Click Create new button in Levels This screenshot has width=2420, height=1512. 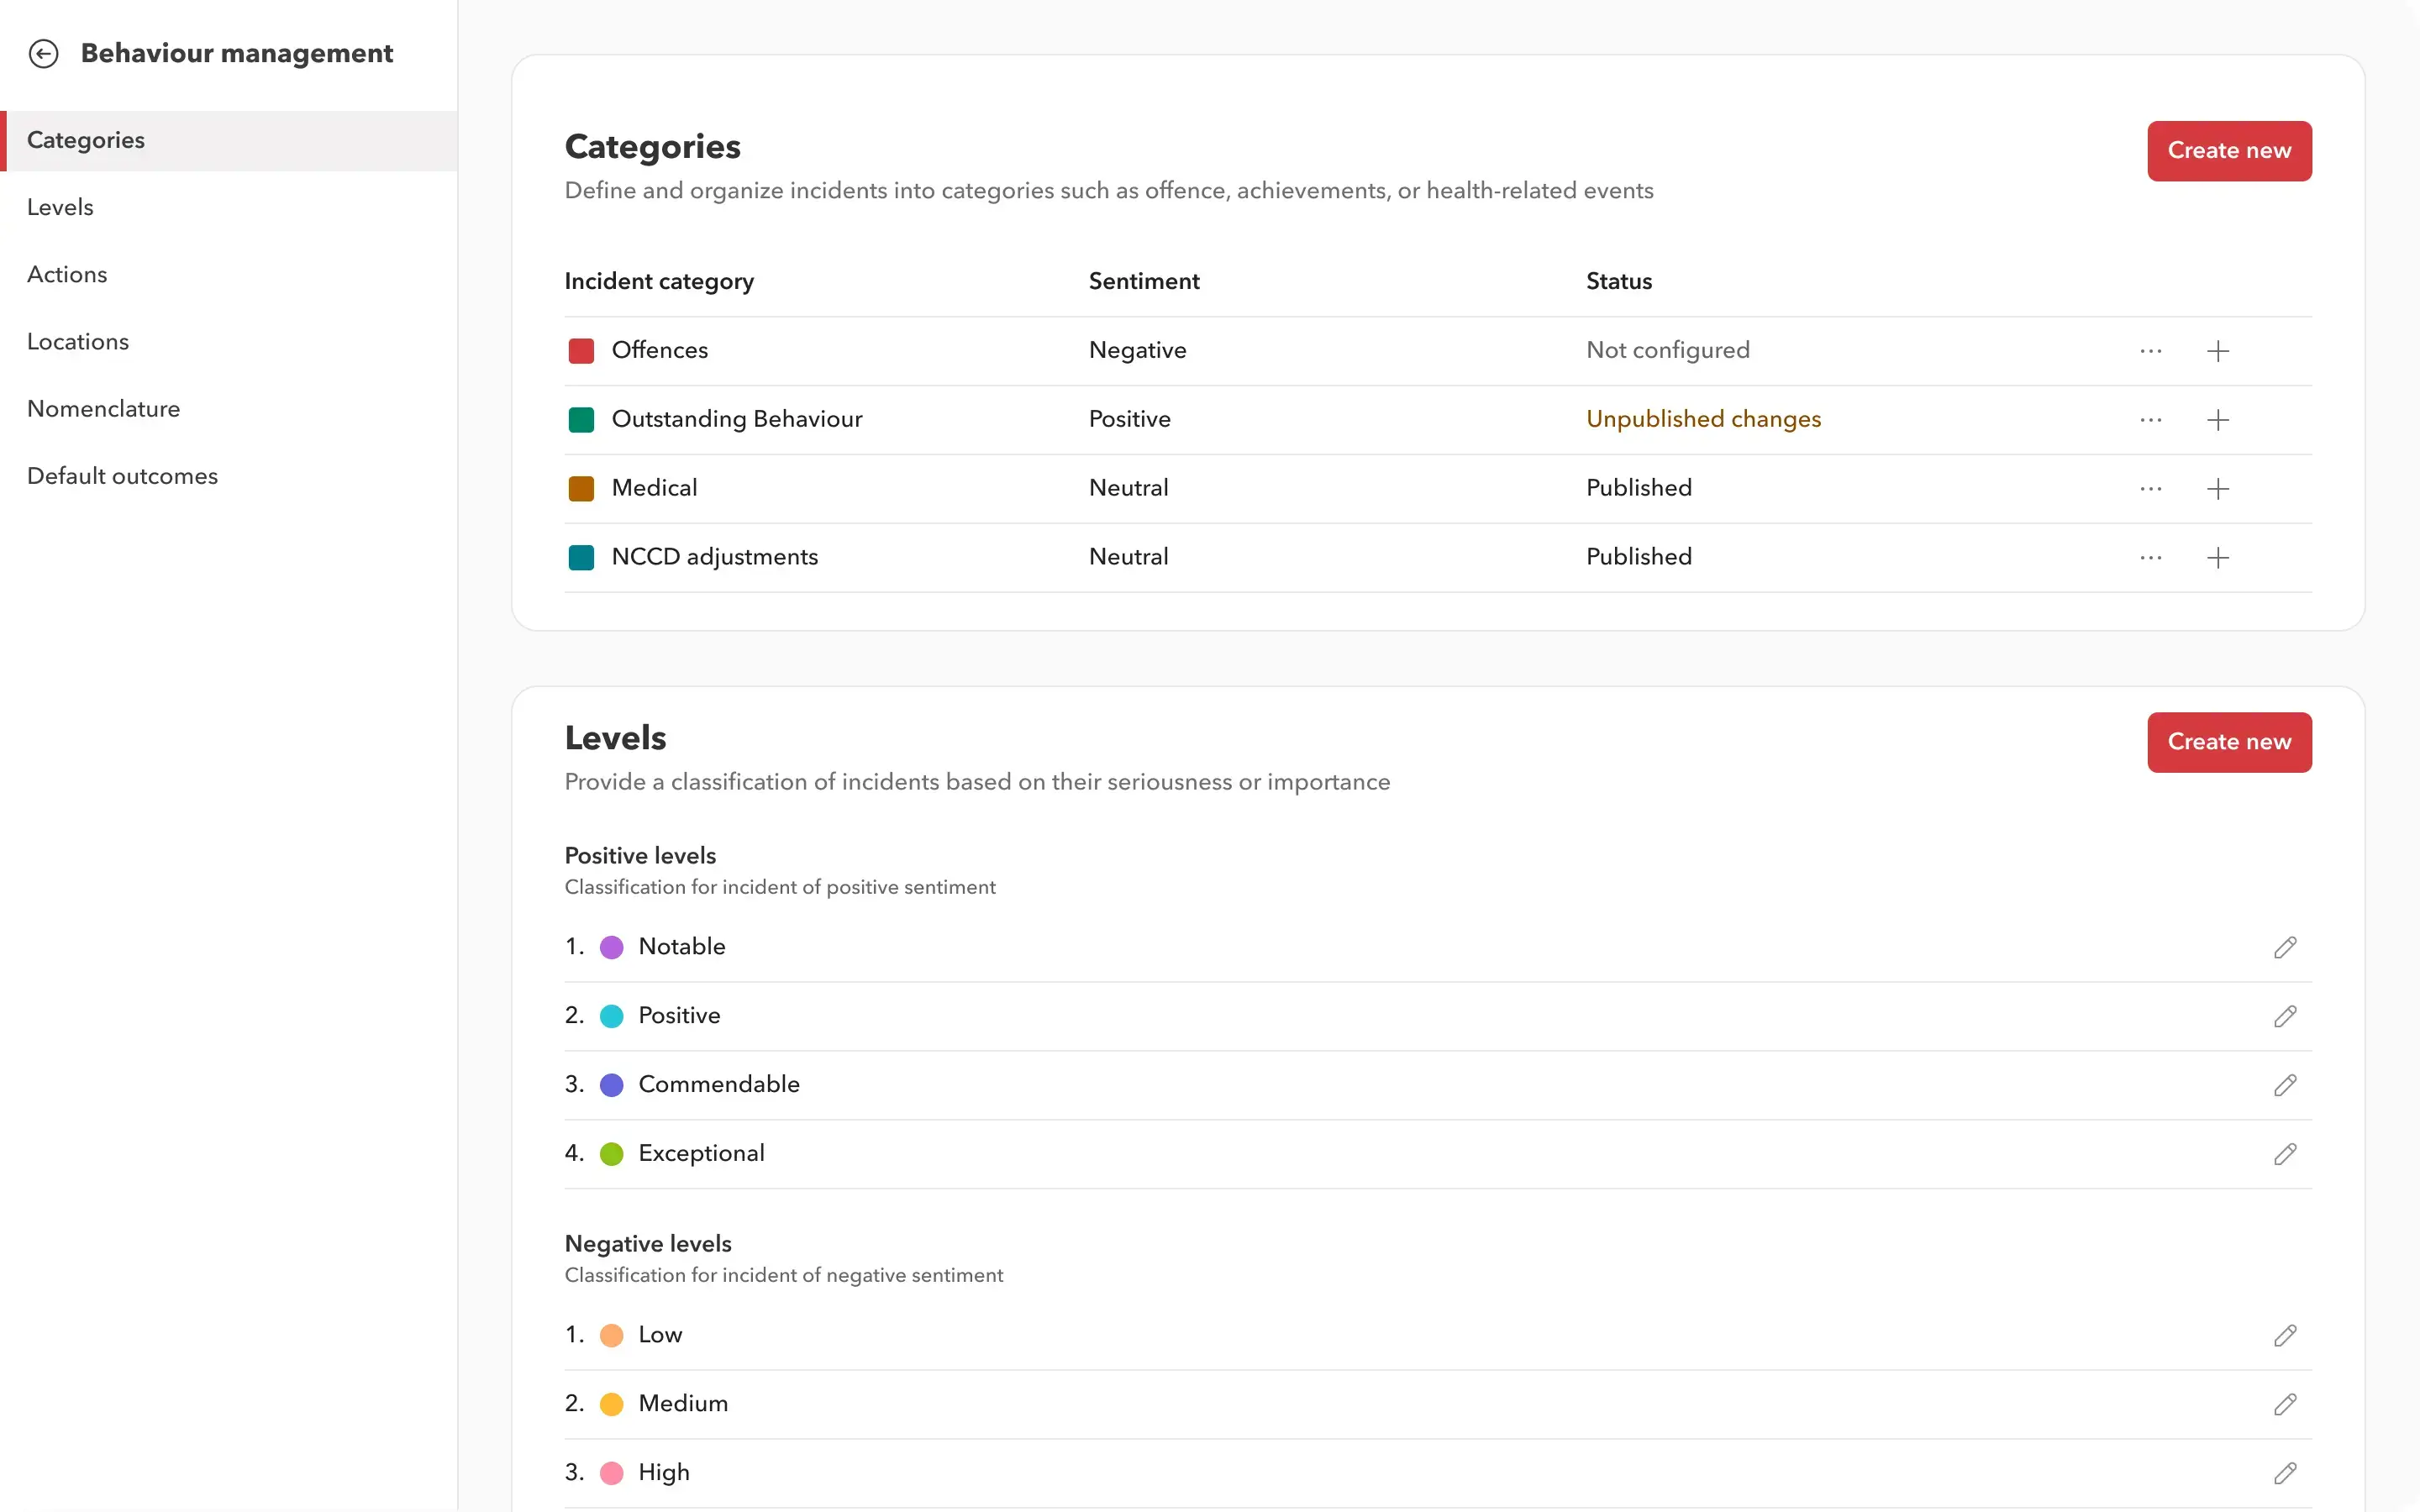pyautogui.click(x=2230, y=742)
